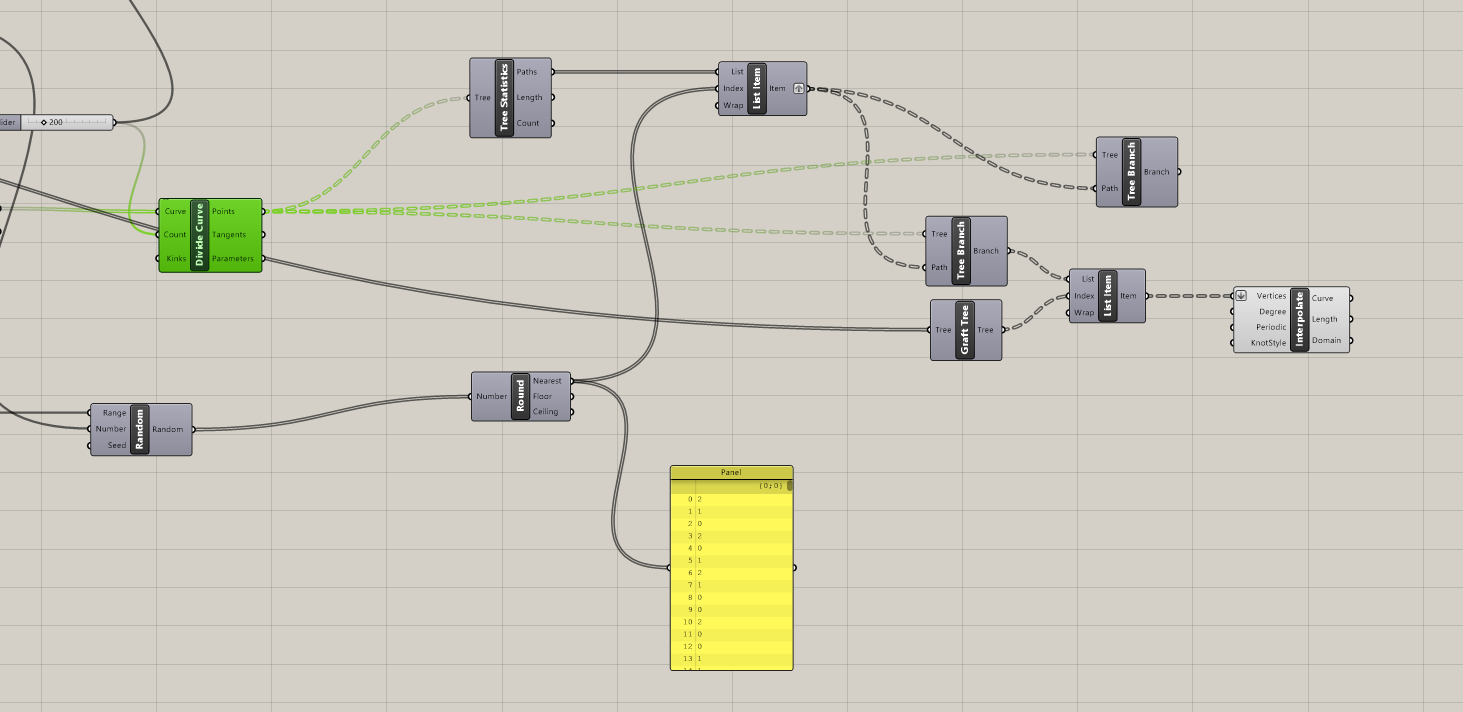Click the Index input of the List Item fed by Tree Statistics
1463x712 pixels.
[x=733, y=88]
